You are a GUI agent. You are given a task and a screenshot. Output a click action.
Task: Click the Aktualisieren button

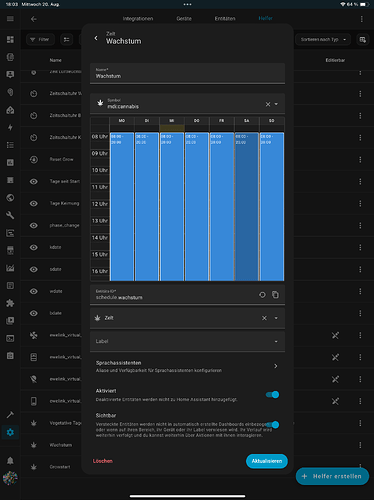pyautogui.click(x=267, y=461)
